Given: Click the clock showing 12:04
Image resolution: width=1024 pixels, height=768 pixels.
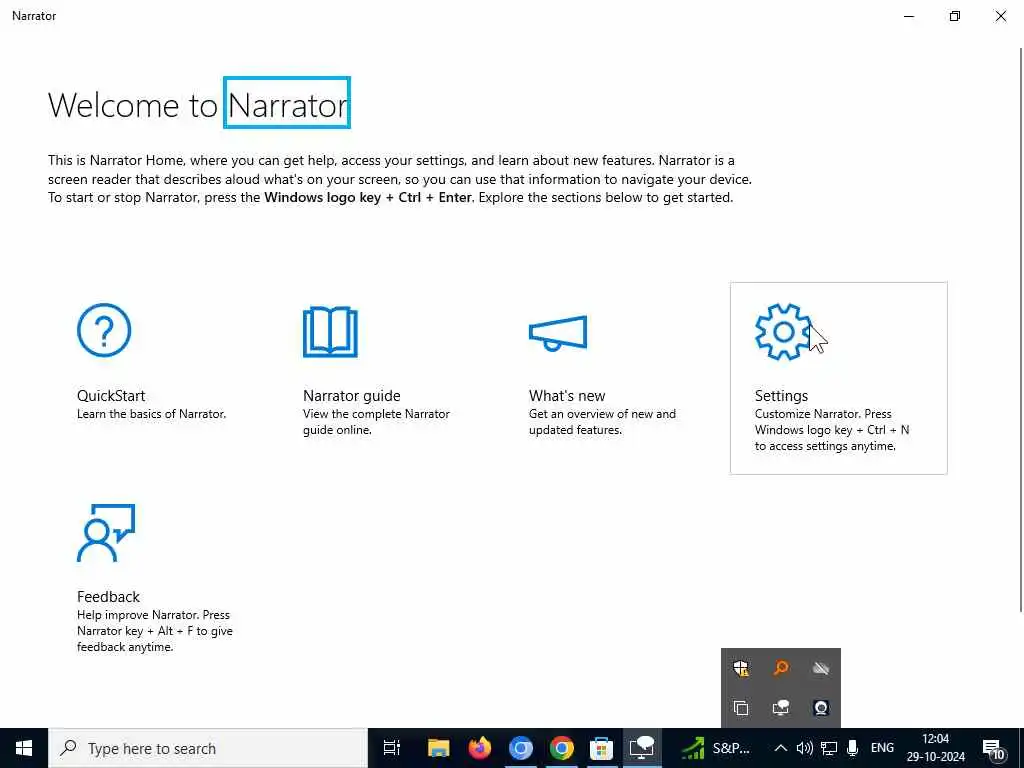Looking at the screenshot, I should [935, 748].
